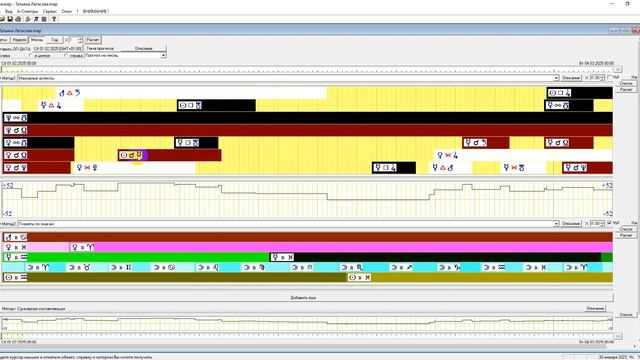Open the Сервис menu
The height and width of the screenshot is (360, 640).
click(x=50, y=11)
